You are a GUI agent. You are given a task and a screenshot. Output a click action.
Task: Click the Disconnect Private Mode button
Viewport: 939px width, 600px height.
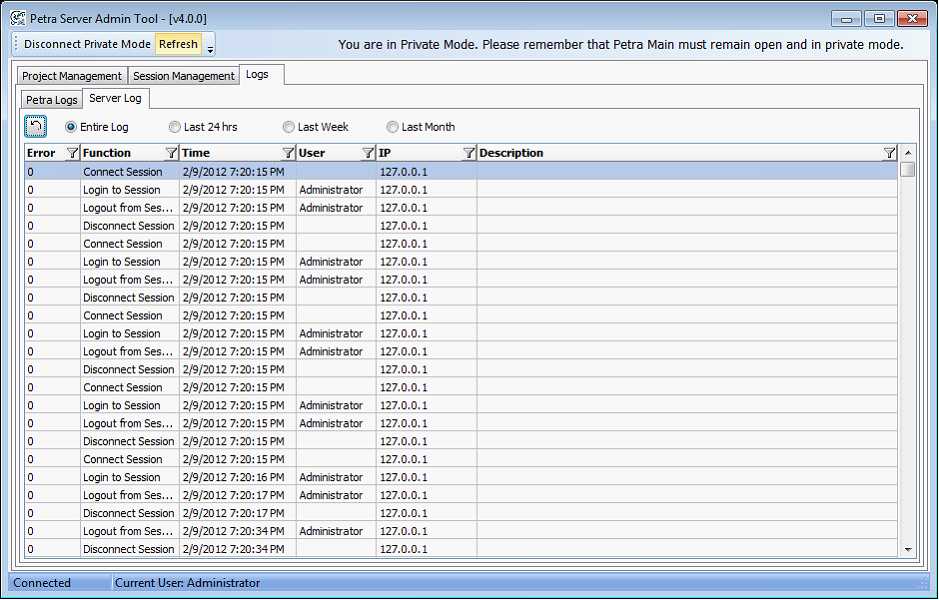click(87, 44)
